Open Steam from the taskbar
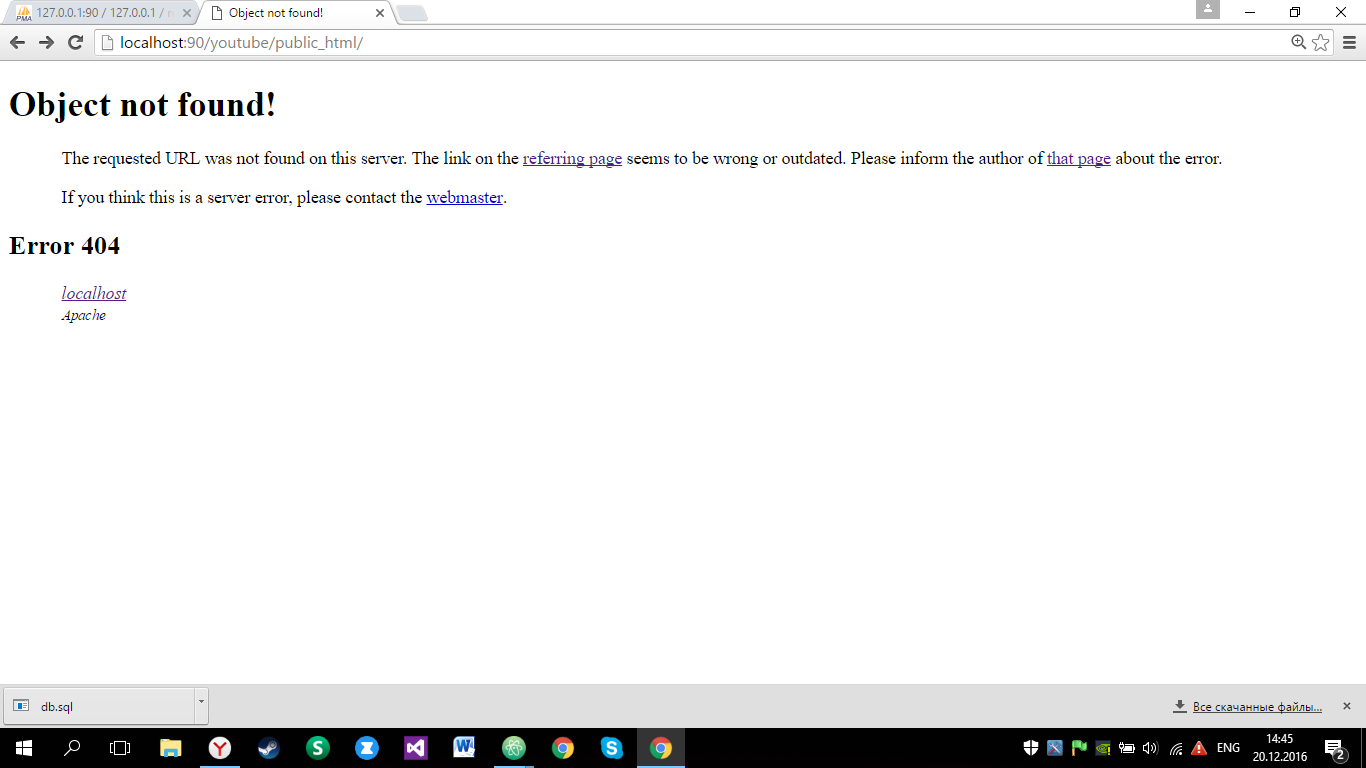 click(x=269, y=747)
